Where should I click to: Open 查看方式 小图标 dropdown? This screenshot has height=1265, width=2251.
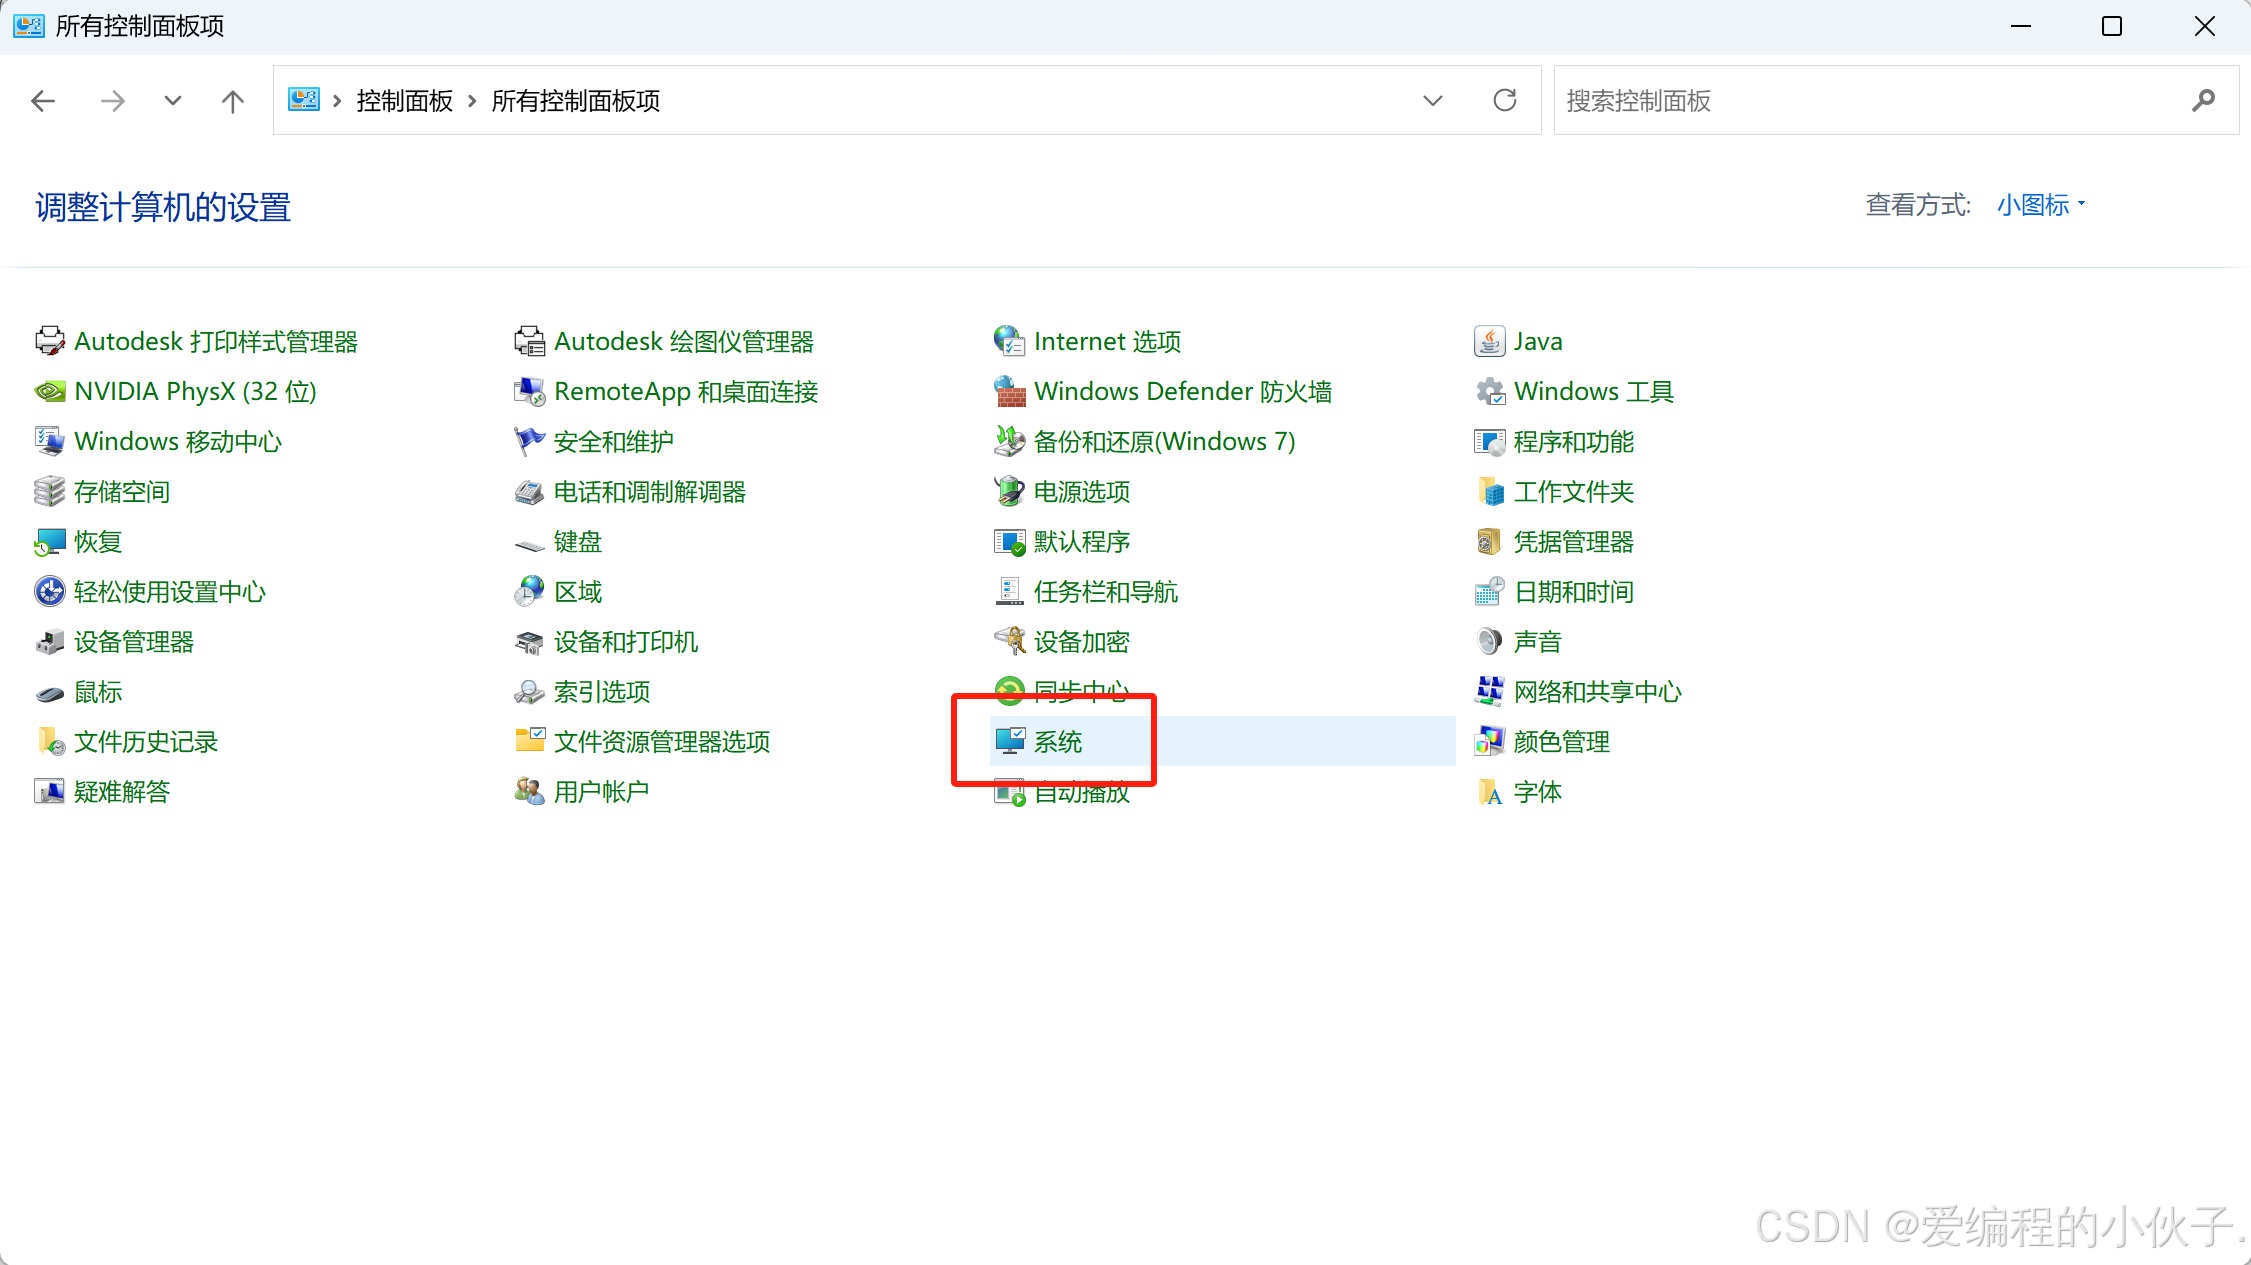click(x=2041, y=205)
